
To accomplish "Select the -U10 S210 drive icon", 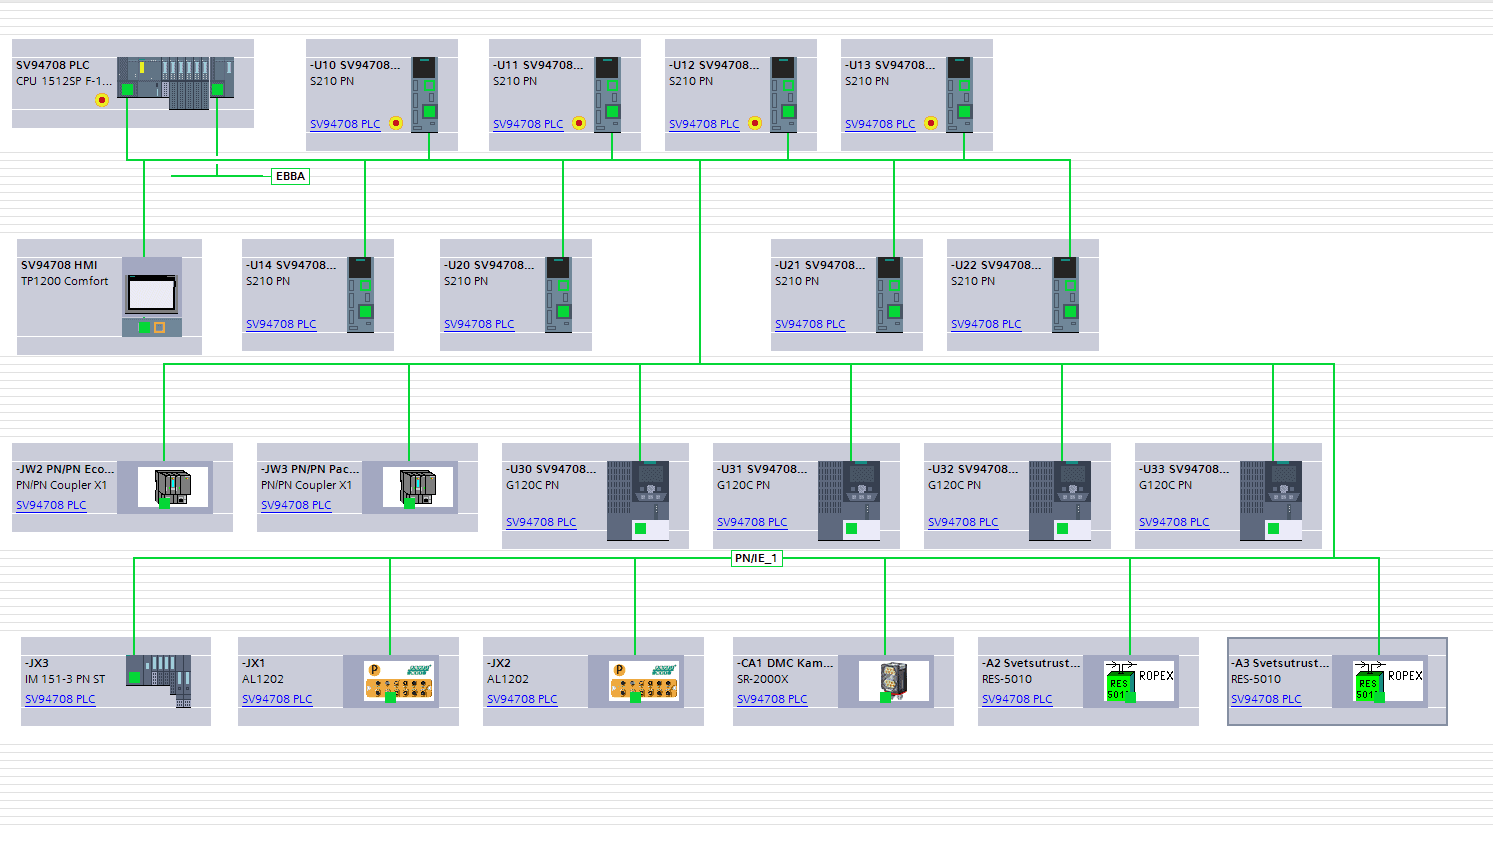I will 424,95.
